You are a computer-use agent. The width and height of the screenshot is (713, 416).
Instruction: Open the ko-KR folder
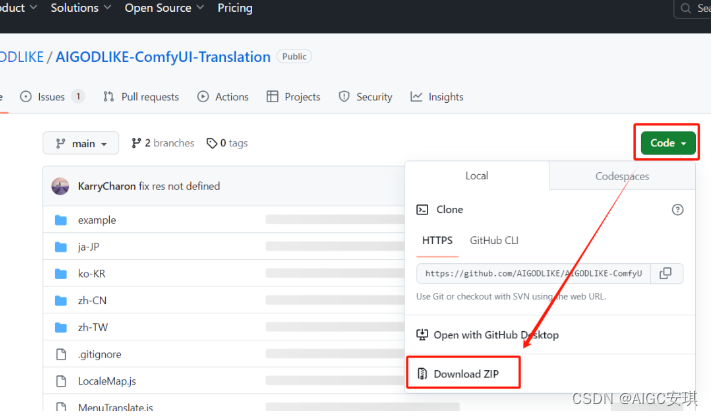coord(91,274)
